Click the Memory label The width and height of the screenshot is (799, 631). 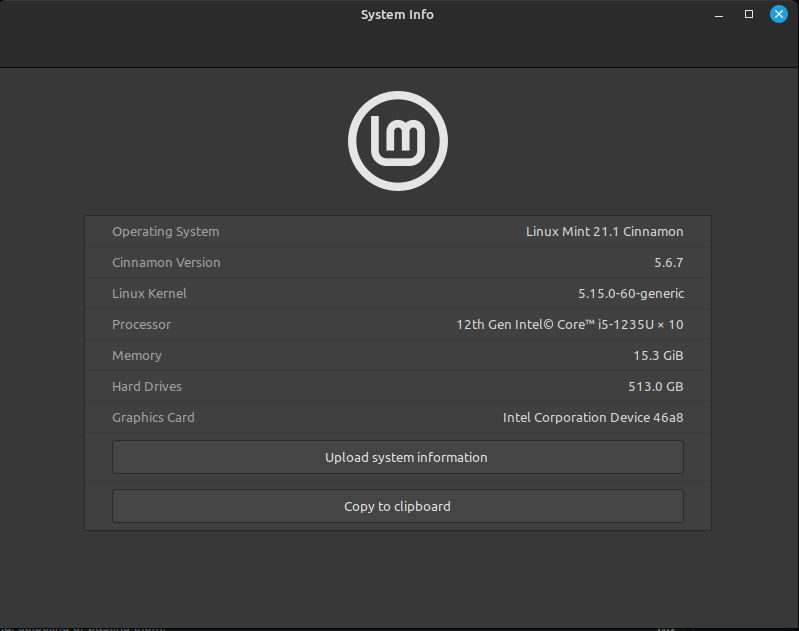click(137, 355)
